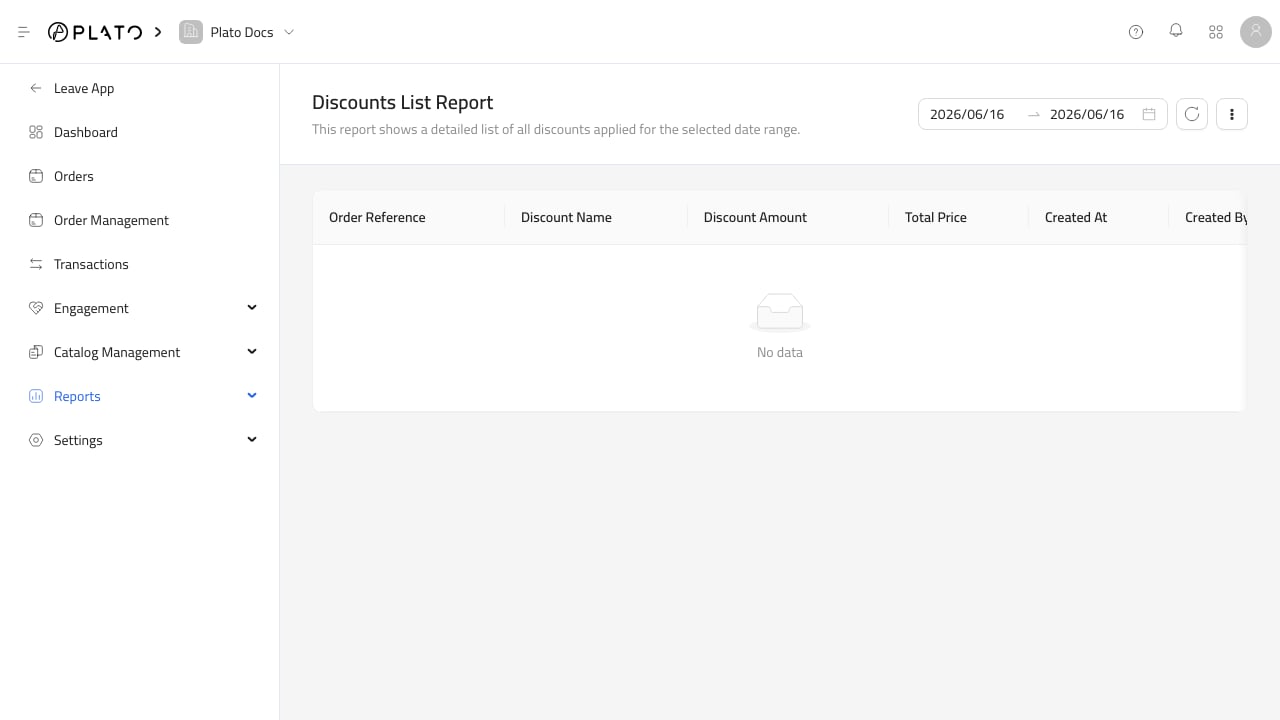1280x720 pixels.
Task: Open the user avatar menu
Action: [x=1256, y=32]
